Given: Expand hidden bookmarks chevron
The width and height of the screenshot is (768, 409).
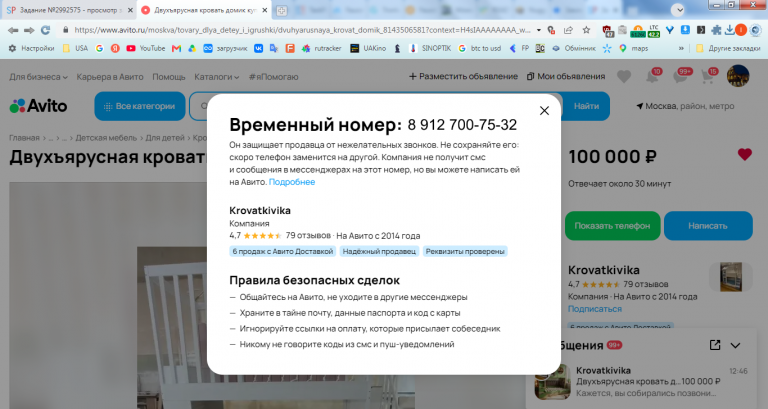Looking at the screenshot, I should [x=681, y=48].
